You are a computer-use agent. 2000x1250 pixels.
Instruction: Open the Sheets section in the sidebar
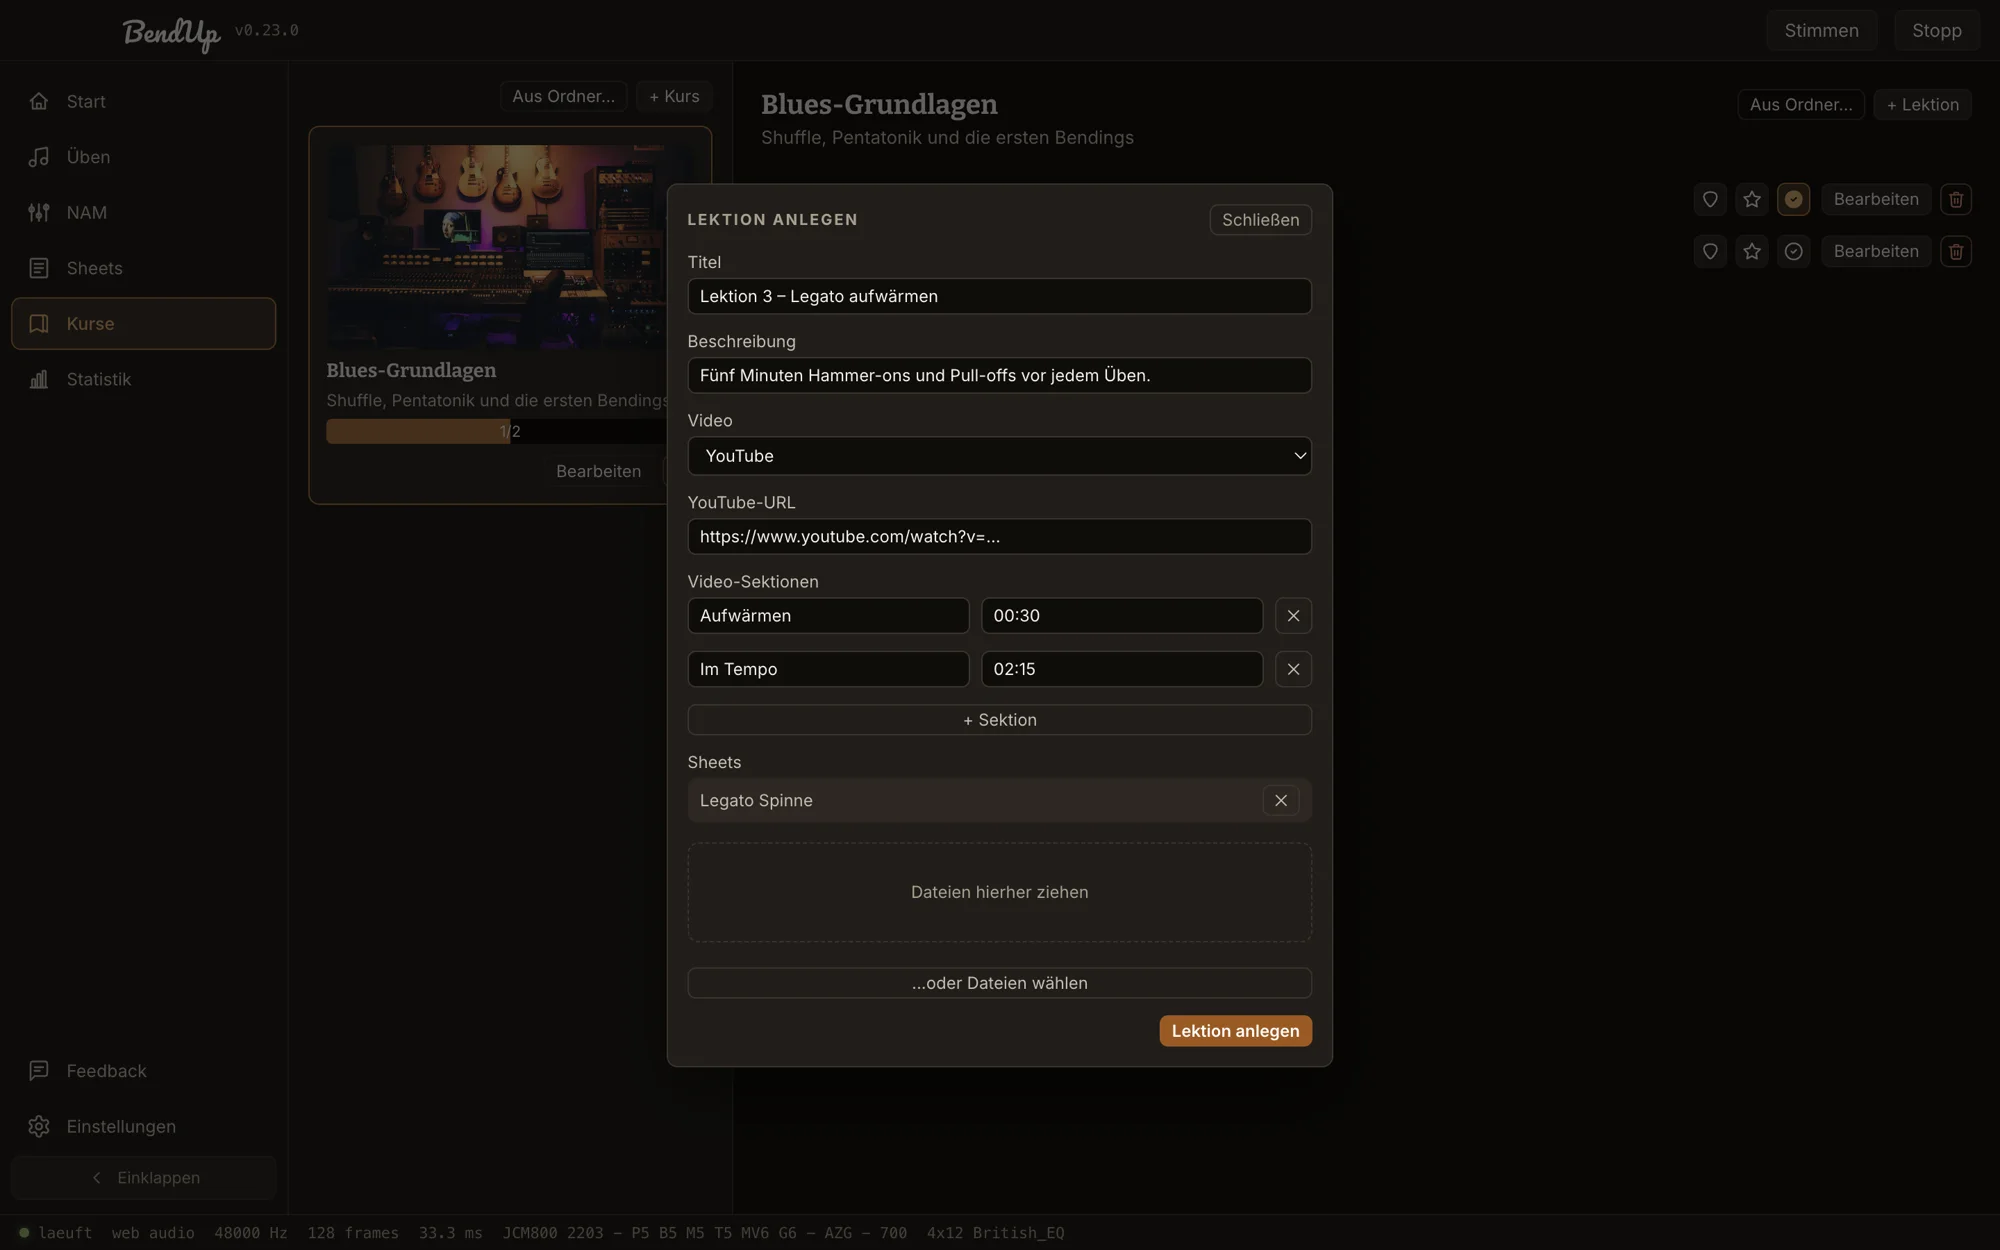pos(143,268)
